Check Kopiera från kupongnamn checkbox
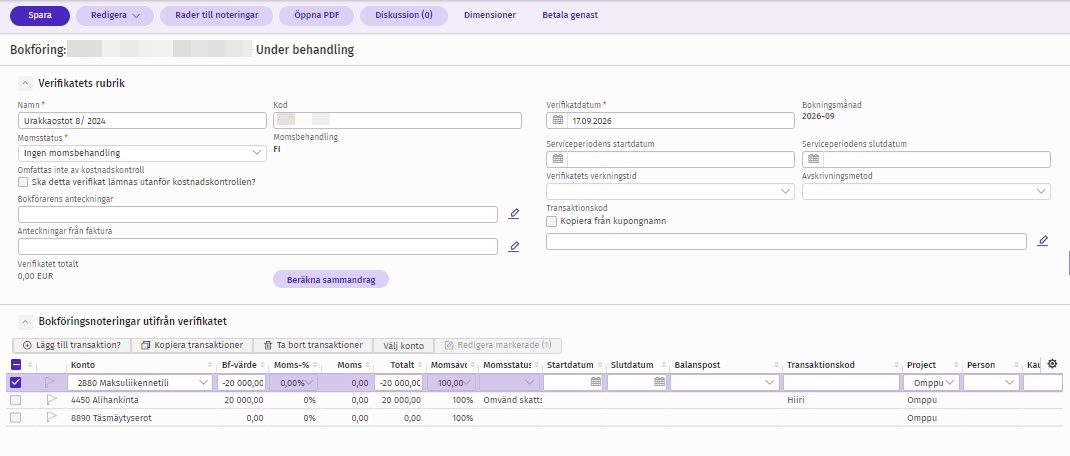This screenshot has width=1070, height=456. (x=551, y=221)
